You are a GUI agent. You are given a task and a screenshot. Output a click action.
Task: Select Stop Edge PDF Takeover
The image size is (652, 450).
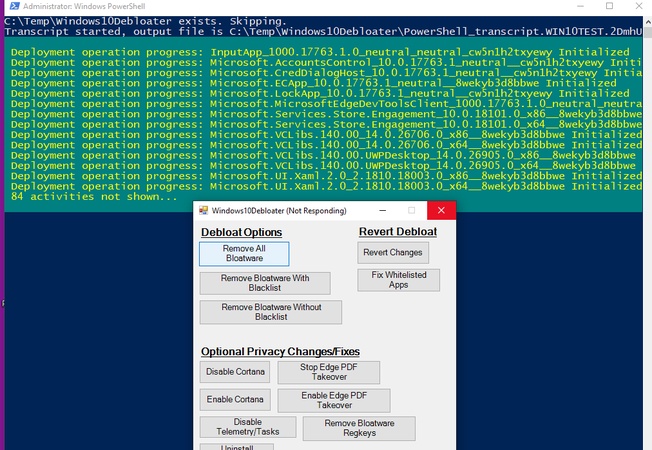pyautogui.click(x=328, y=372)
